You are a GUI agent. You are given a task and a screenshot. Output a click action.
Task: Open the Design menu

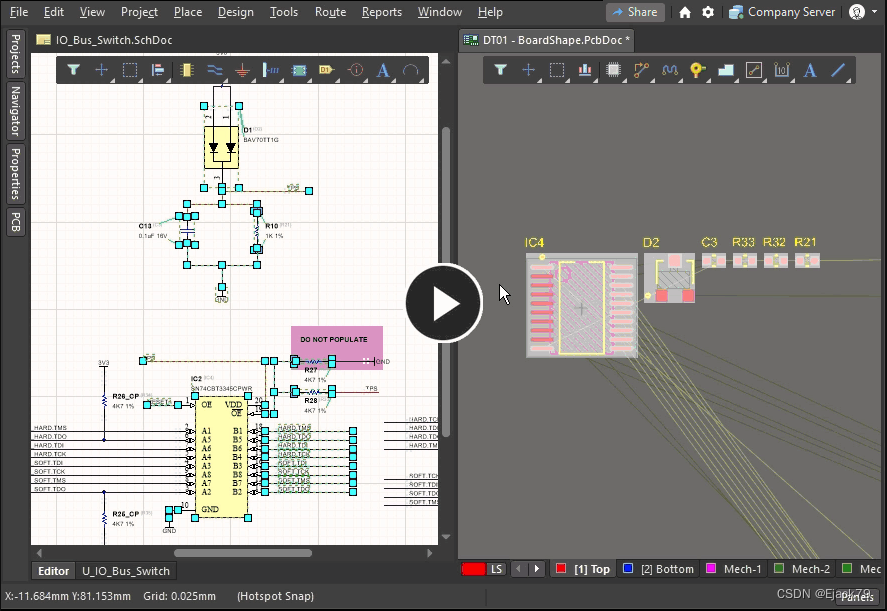(235, 12)
